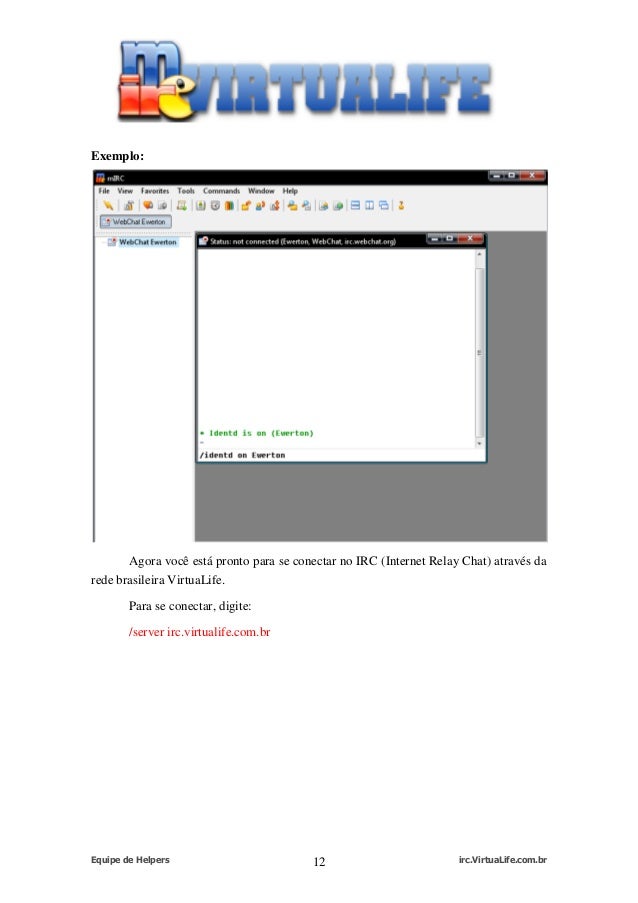The height and width of the screenshot is (903, 638).
Task: Click the WebChat Ewerton switchbar button
Action: point(136,222)
